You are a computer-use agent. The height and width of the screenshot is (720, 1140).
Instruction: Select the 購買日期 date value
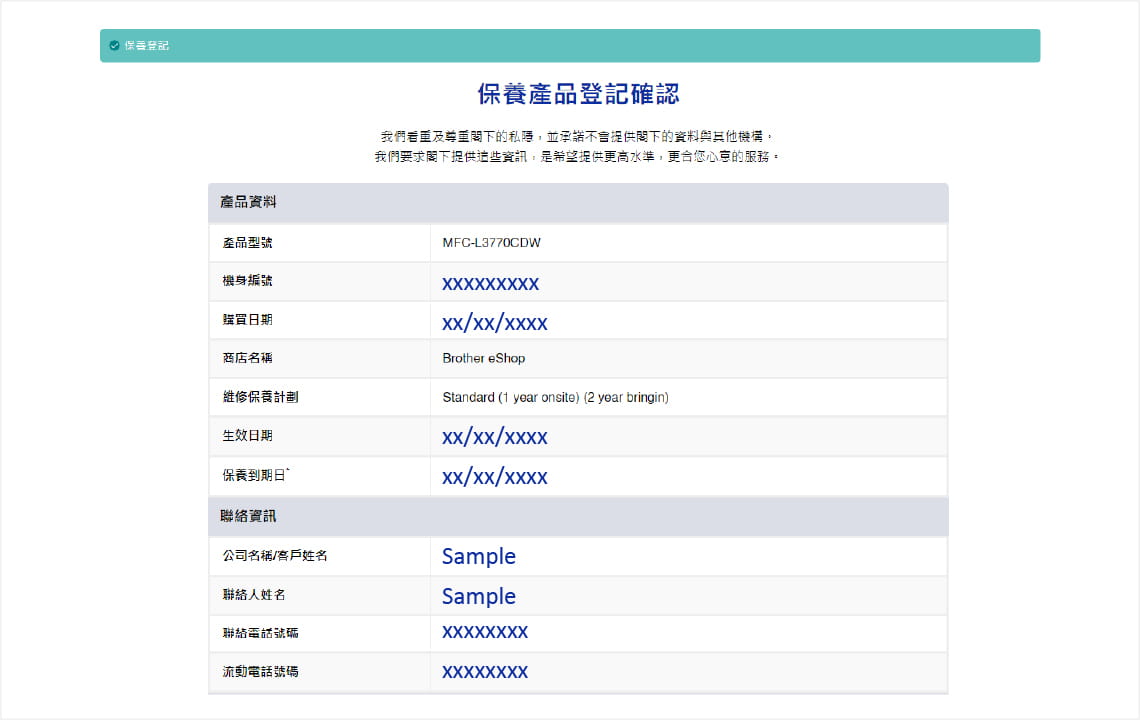click(x=494, y=323)
